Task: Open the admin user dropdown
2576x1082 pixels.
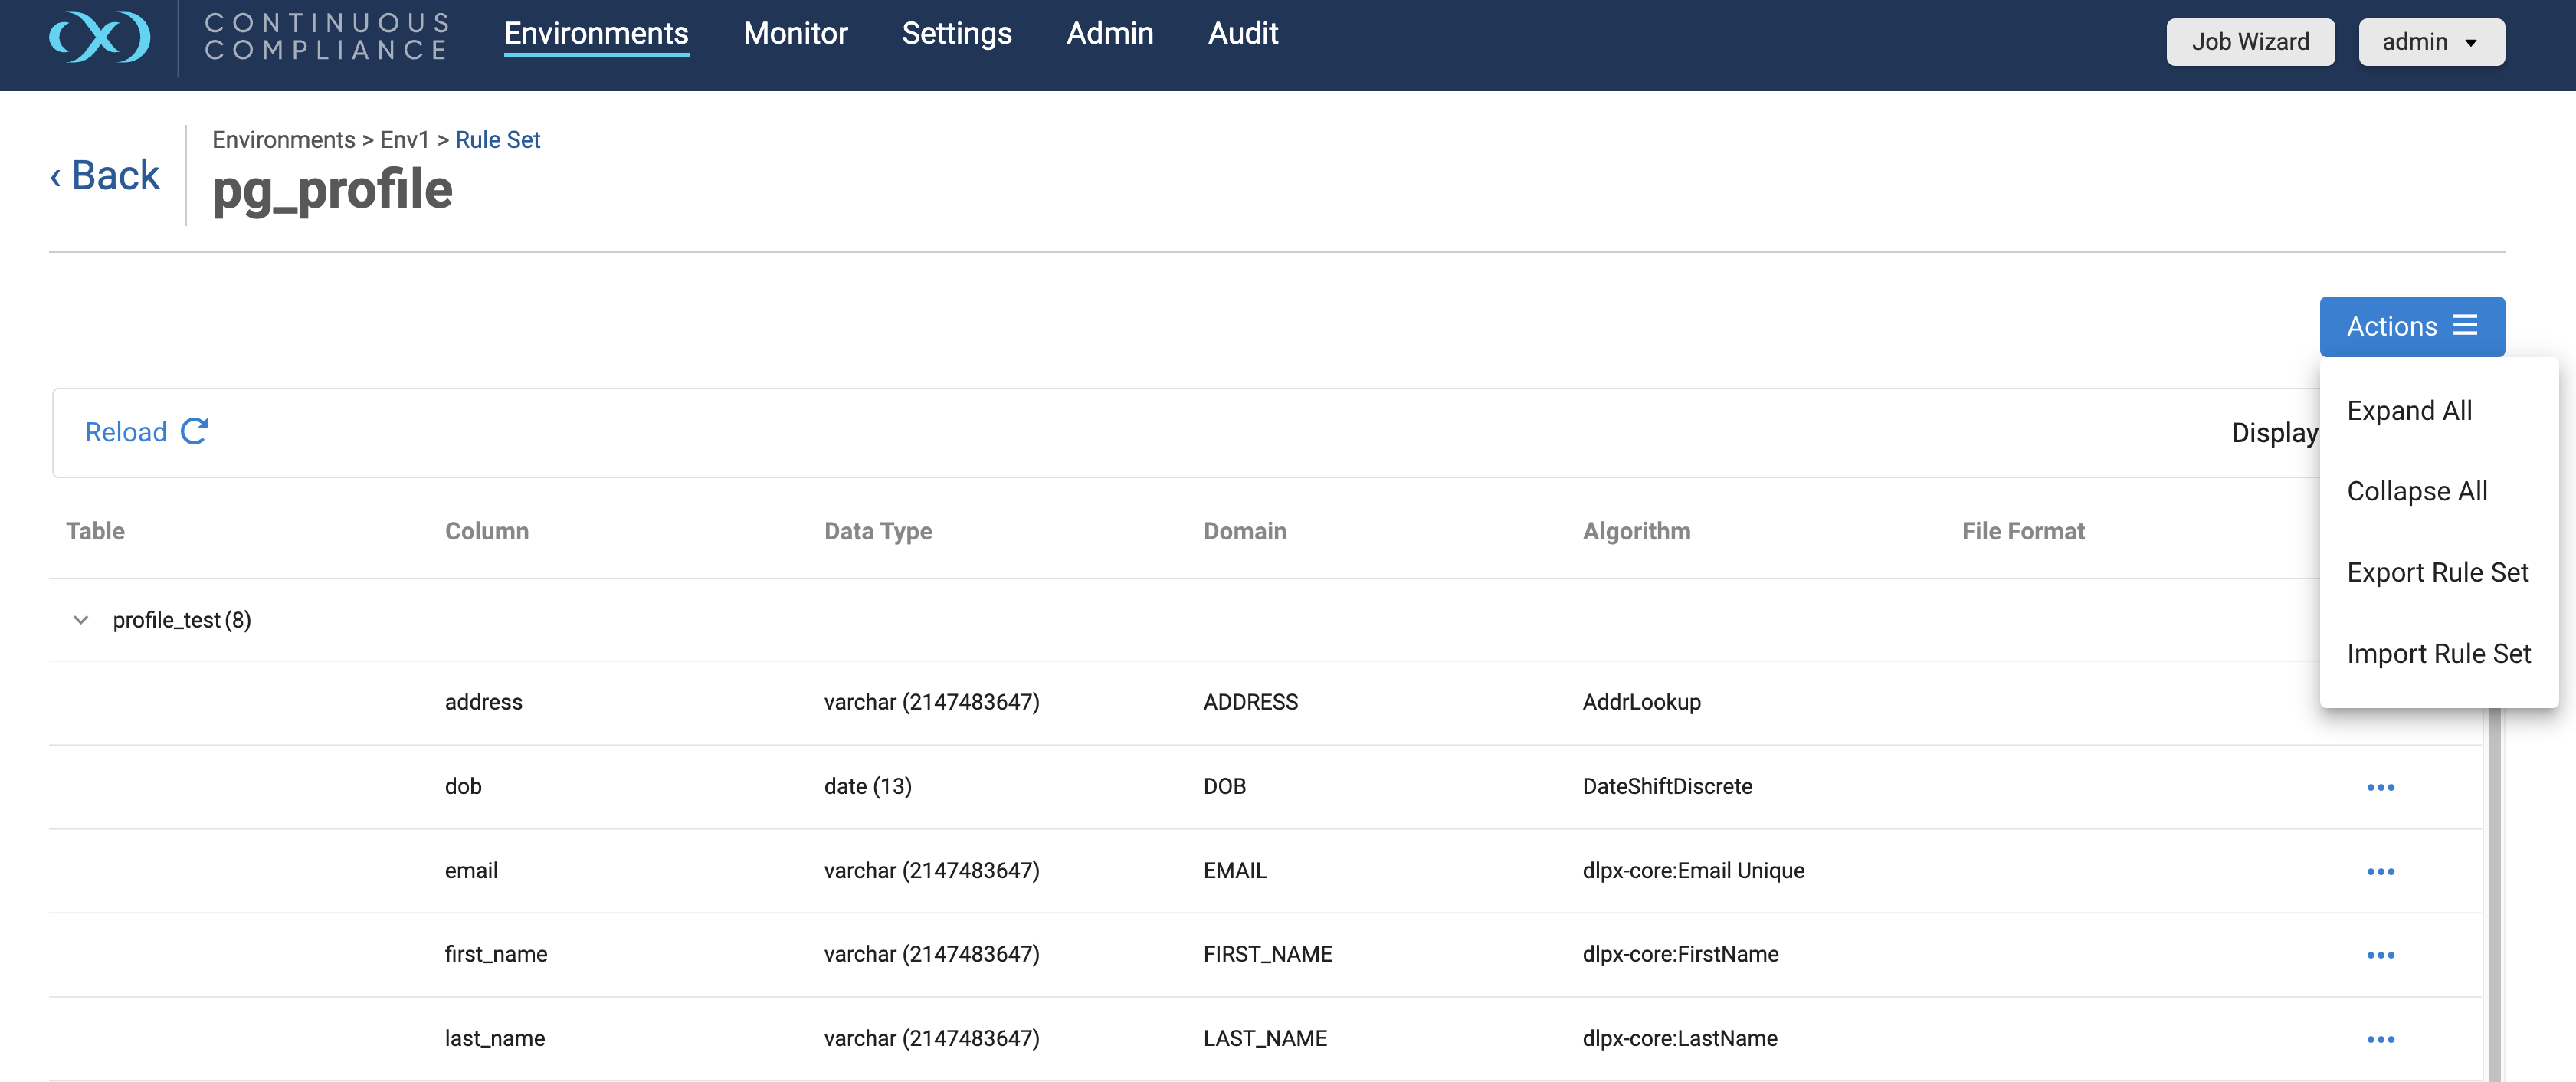Action: click(2430, 42)
